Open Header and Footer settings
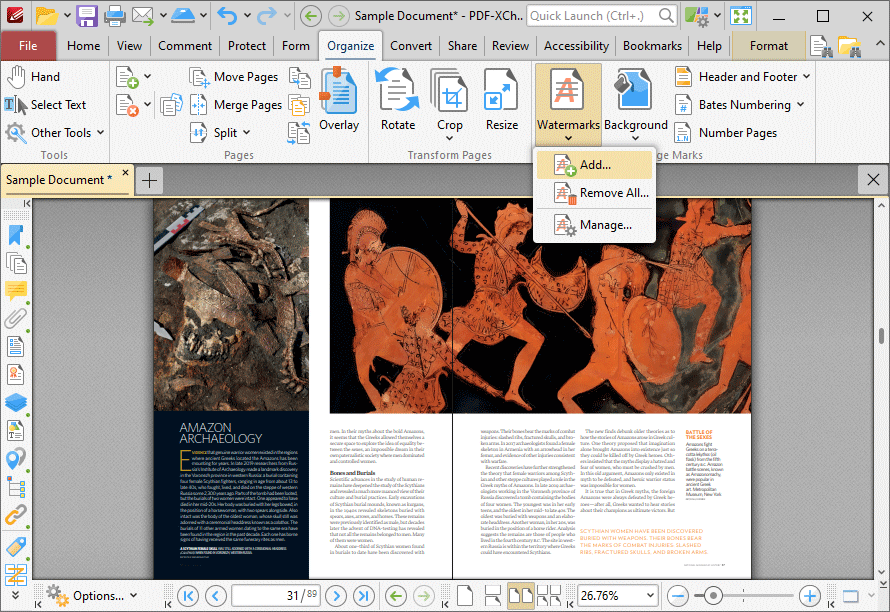 743,76
